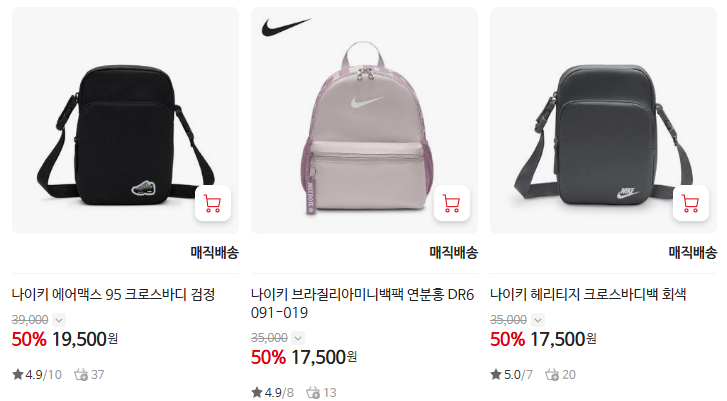Add gray Heritage crossbody bag to cart

point(691,203)
